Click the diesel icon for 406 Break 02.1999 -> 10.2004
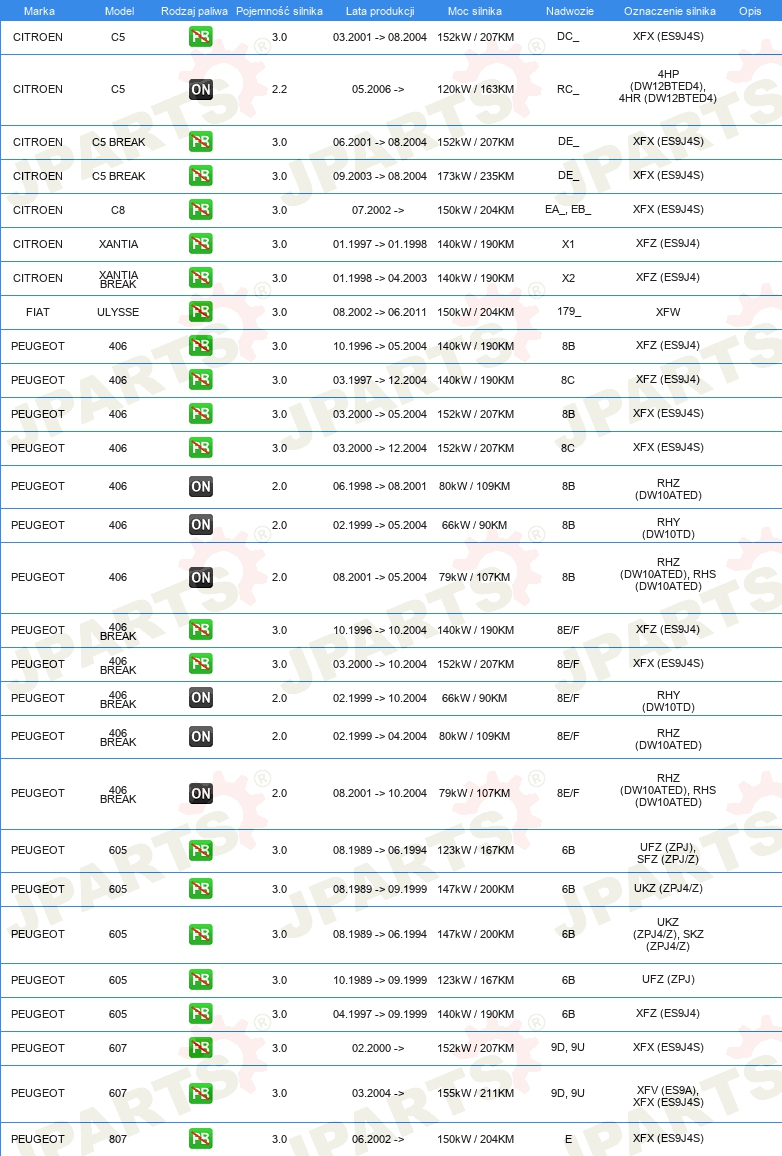Image resolution: width=782 pixels, height=1156 pixels. (x=200, y=697)
